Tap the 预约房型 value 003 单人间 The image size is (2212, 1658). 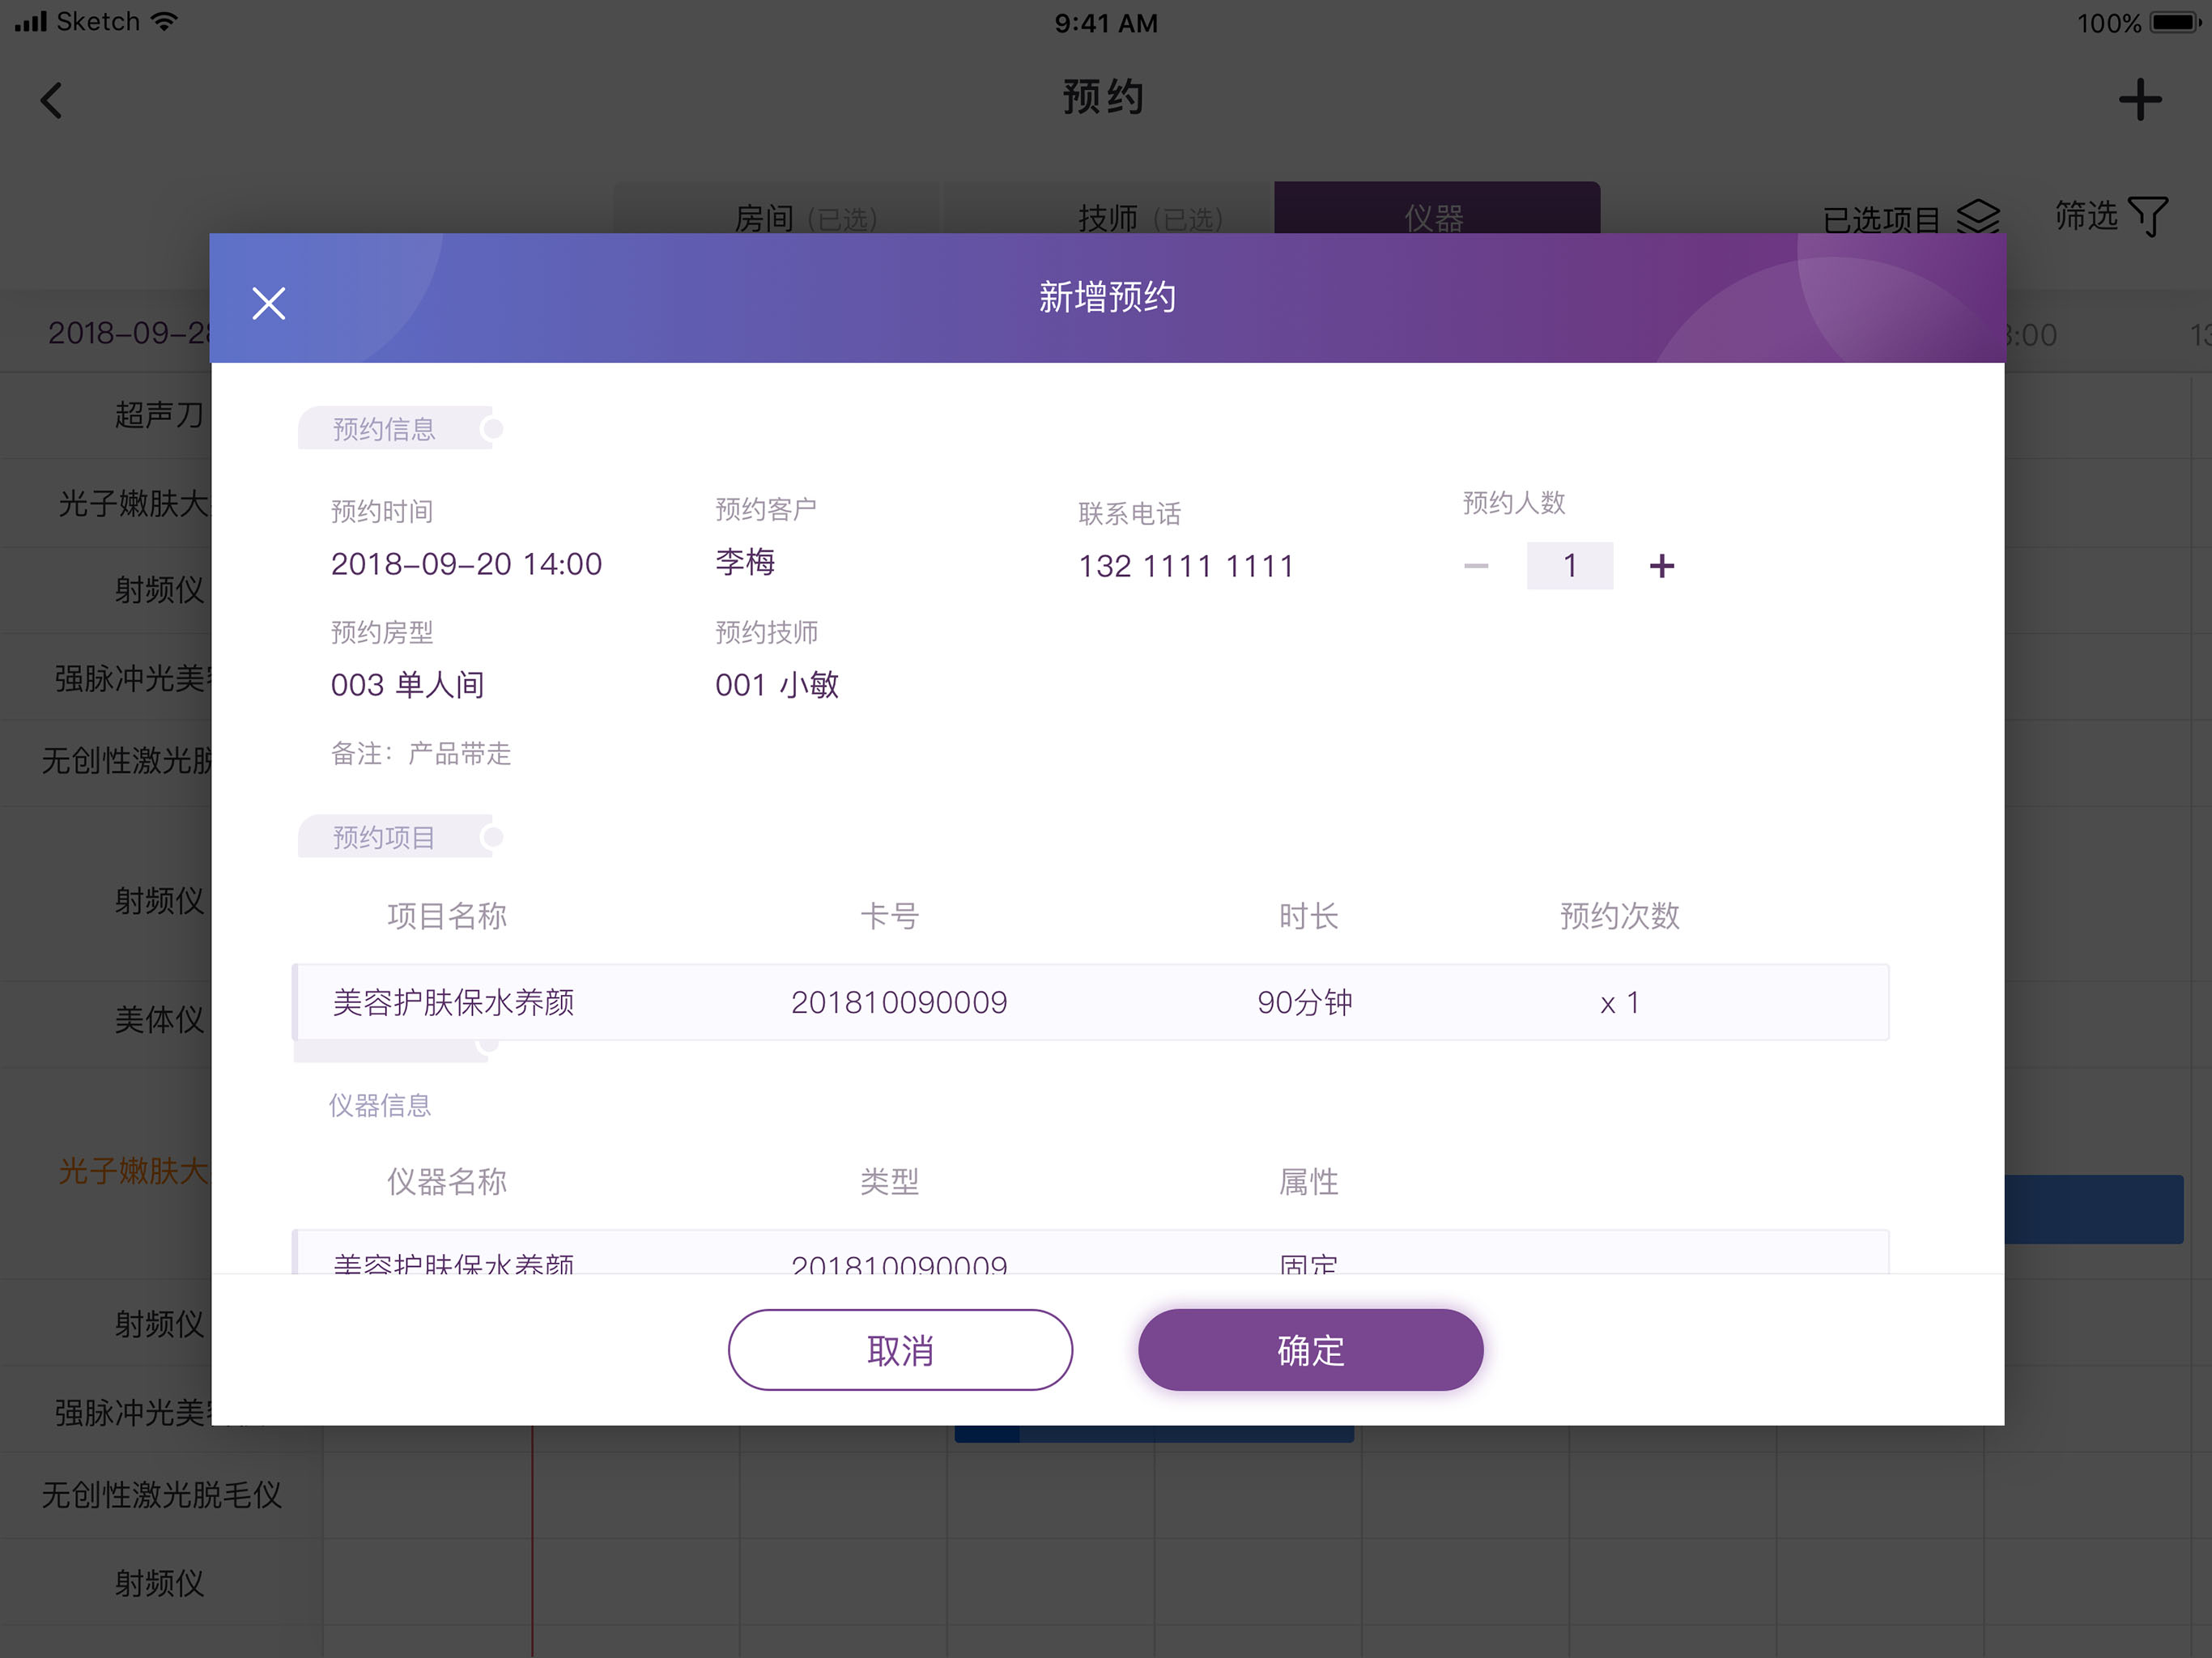coord(408,685)
